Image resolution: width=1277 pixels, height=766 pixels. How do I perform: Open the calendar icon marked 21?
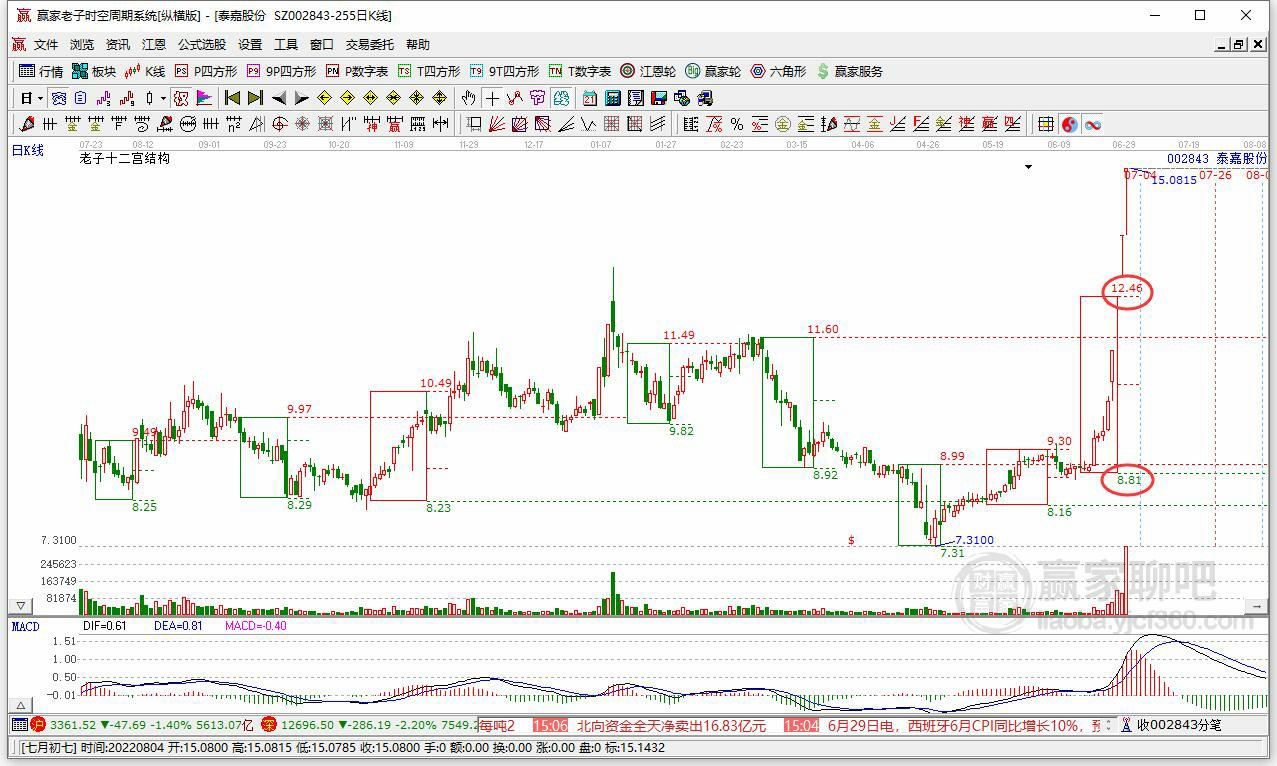[589, 98]
